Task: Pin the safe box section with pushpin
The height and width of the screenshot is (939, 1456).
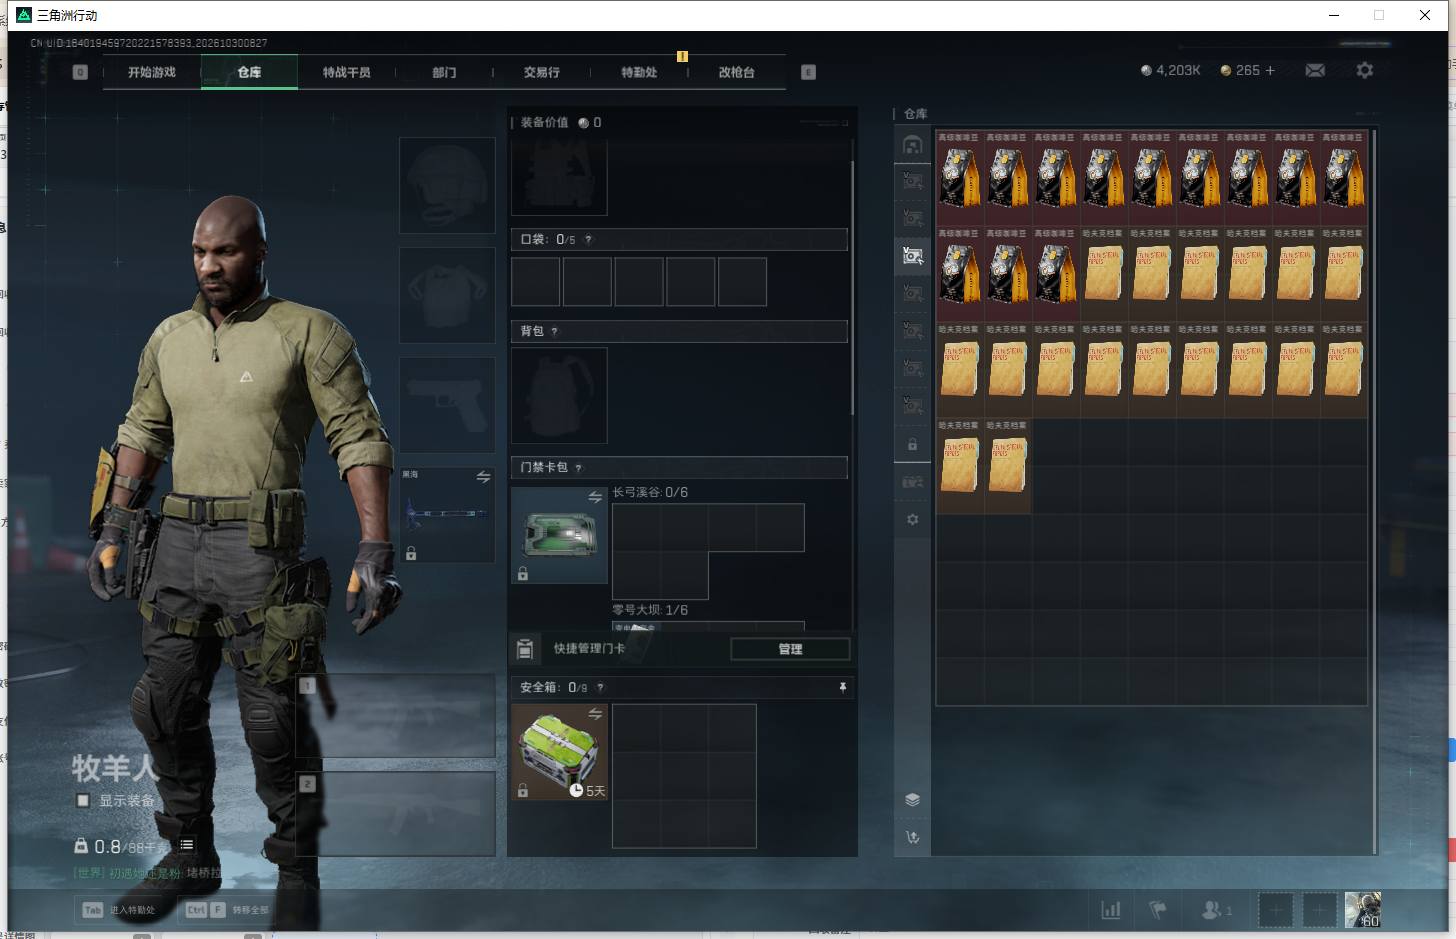Action: click(x=842, y=687)
